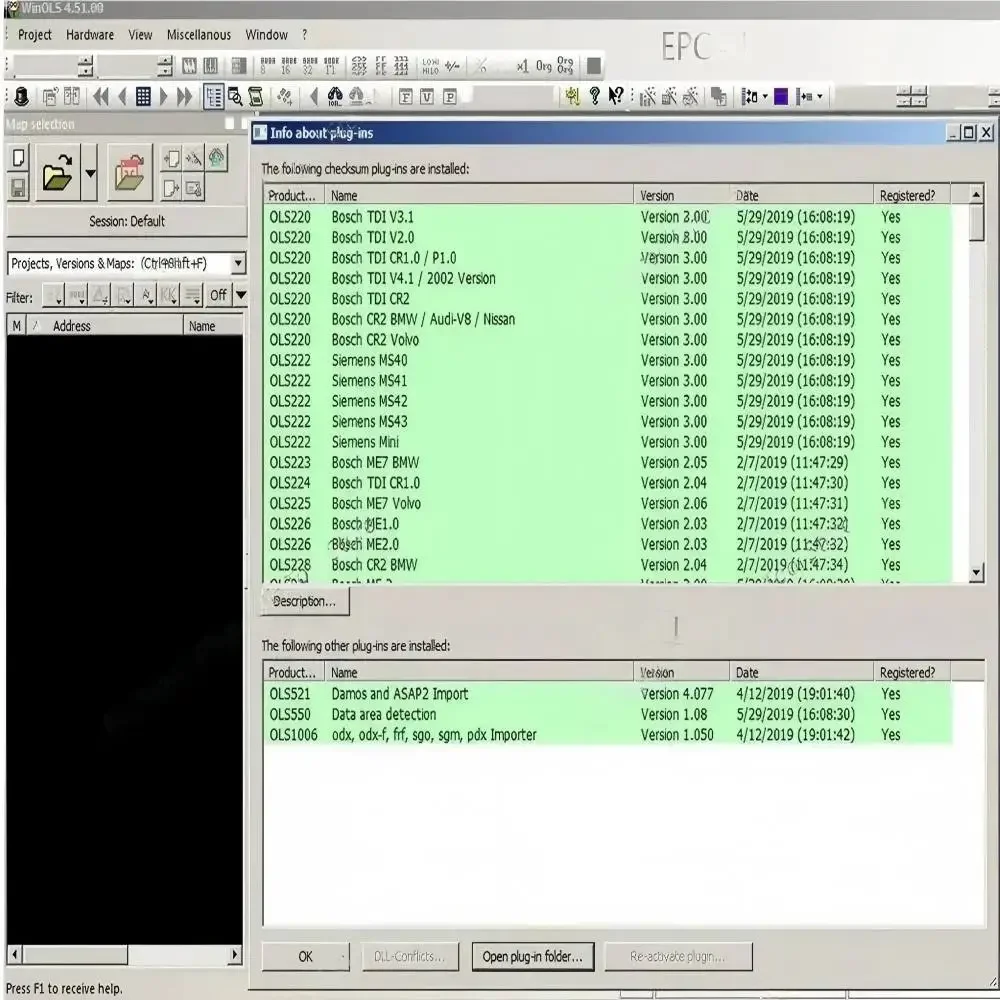Toggle the filter Off button

pyautogui.click(x=218, y=295)
